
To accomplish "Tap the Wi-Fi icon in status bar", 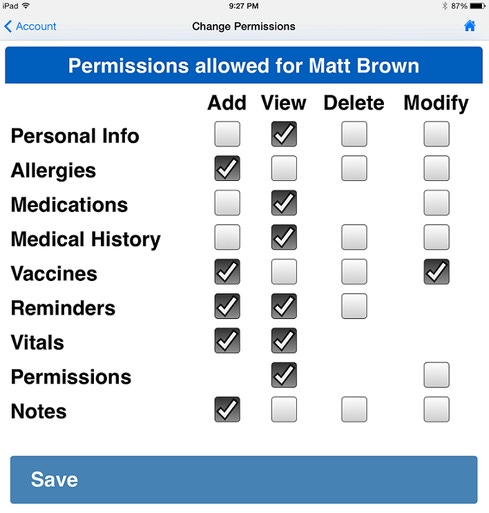I will [x=26, y=6].
